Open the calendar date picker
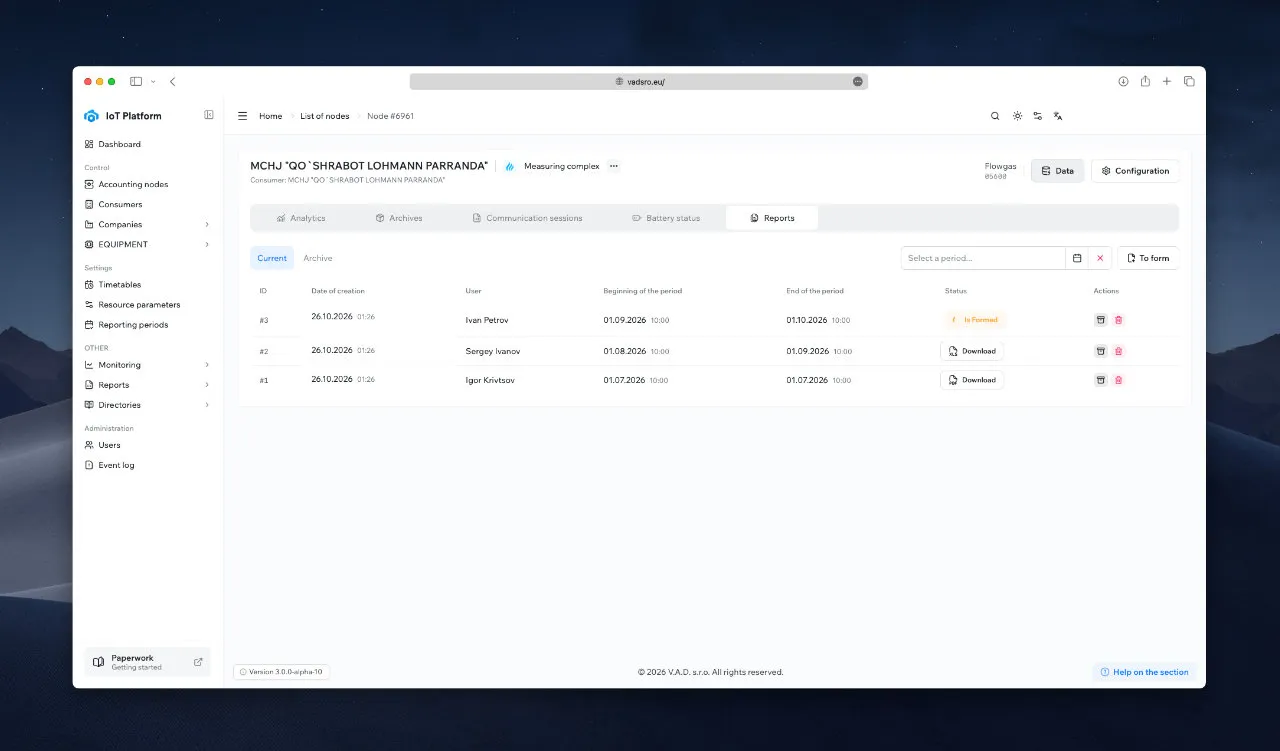The width and height of the screenshot is (1280, 751). (1075, 258)
